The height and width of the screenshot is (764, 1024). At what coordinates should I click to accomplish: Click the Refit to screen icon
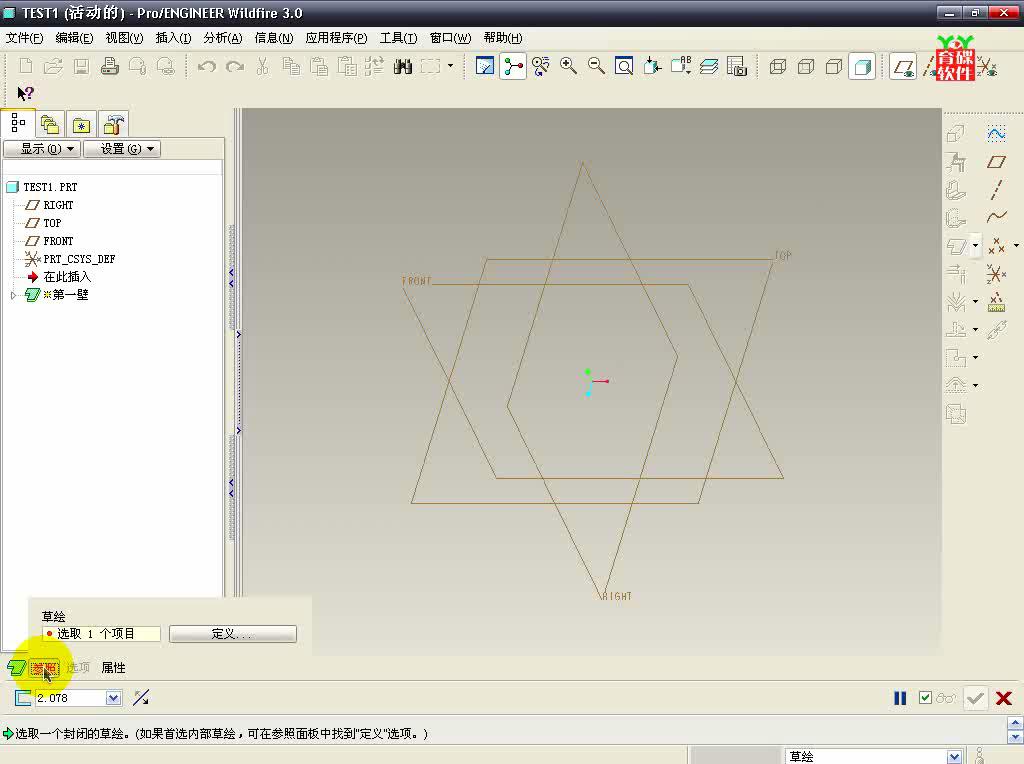pyautogui.click(x=624, y=66)
